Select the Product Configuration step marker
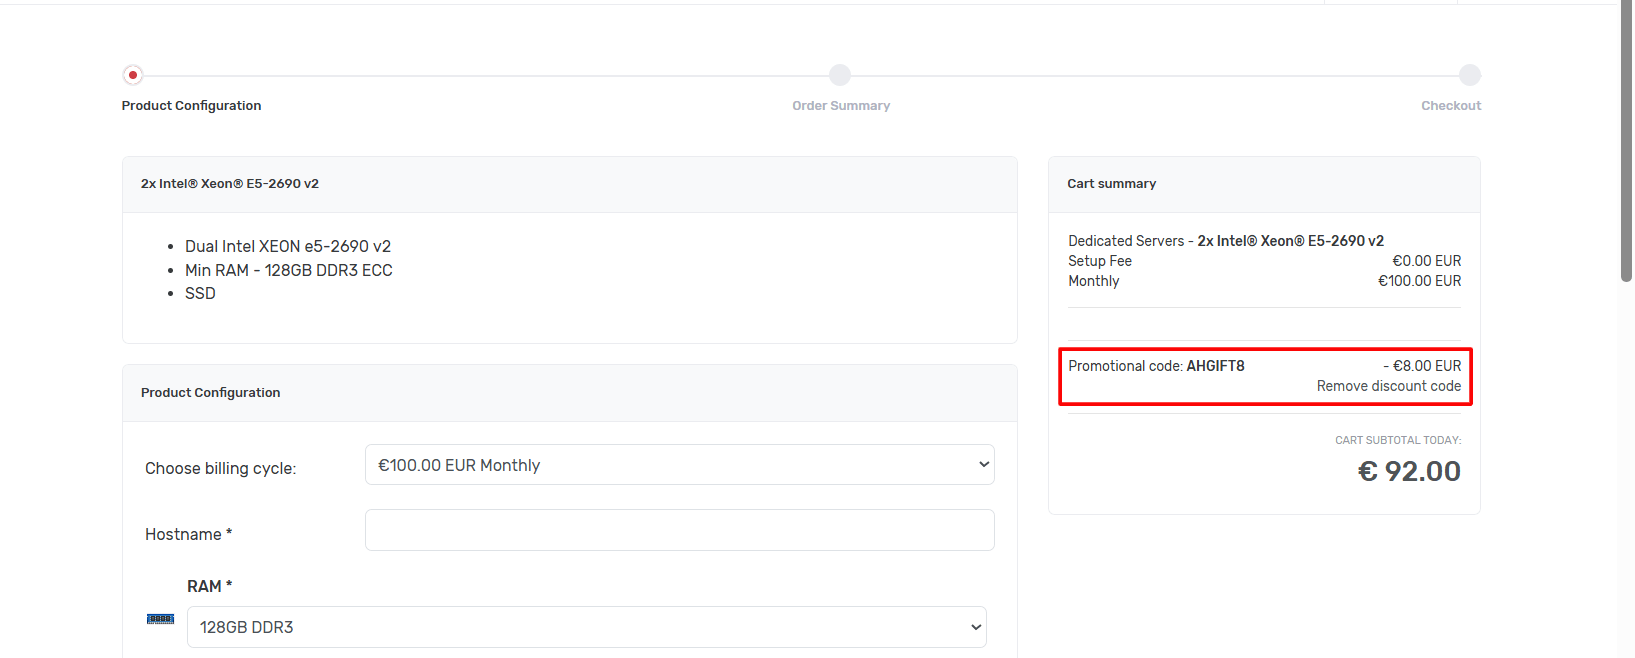The image size is (1635, 658). [132, 75]
